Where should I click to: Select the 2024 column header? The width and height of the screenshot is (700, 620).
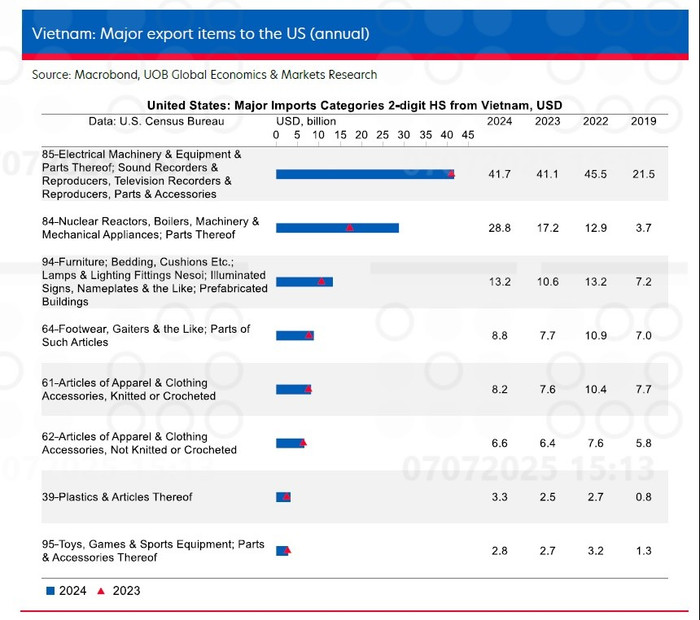coord(499,121)
